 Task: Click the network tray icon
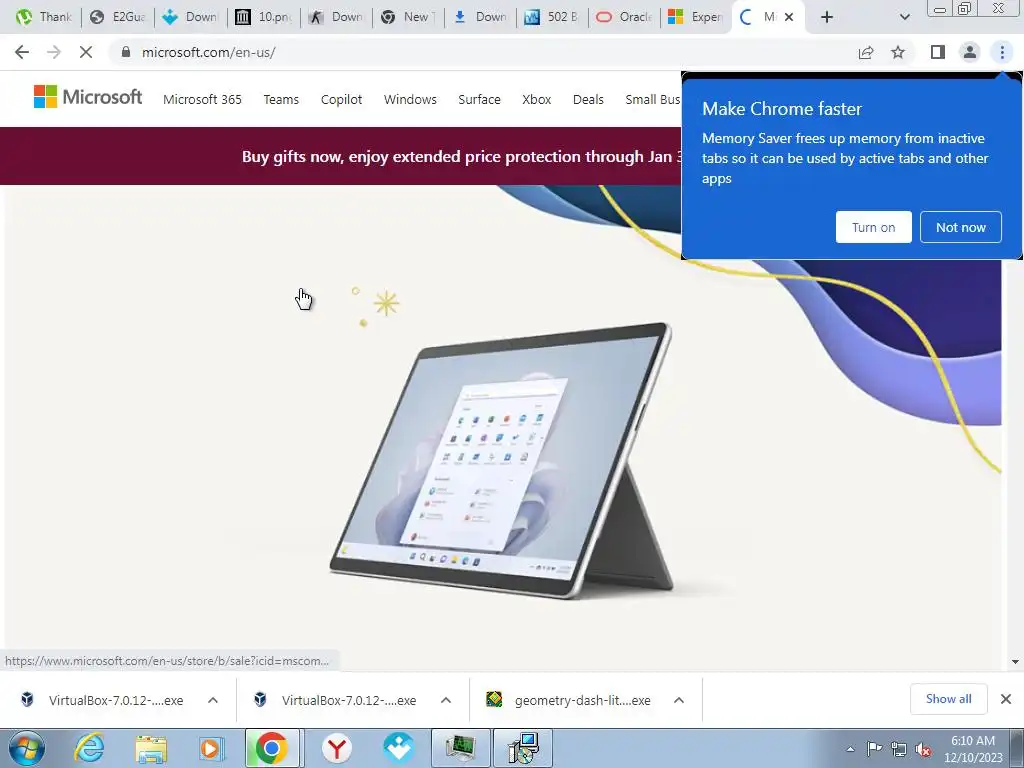899,749
